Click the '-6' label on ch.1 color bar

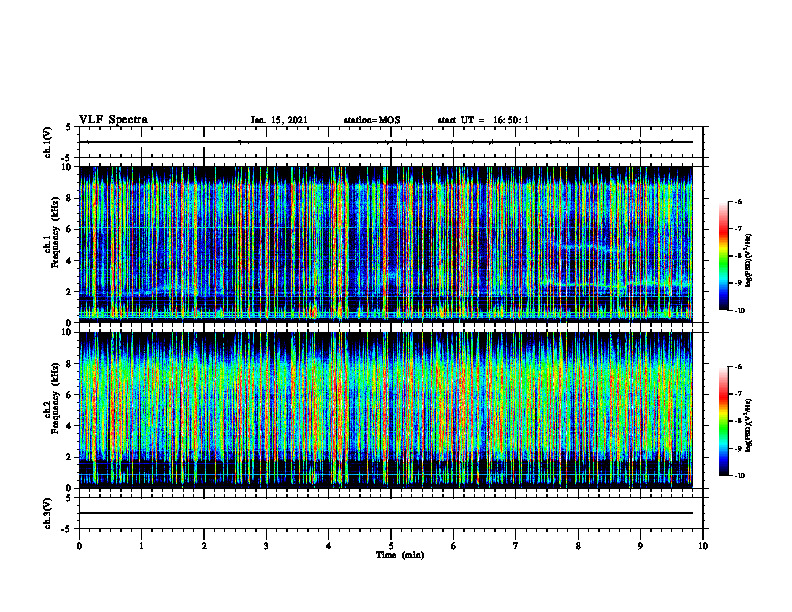coord(738,202)
